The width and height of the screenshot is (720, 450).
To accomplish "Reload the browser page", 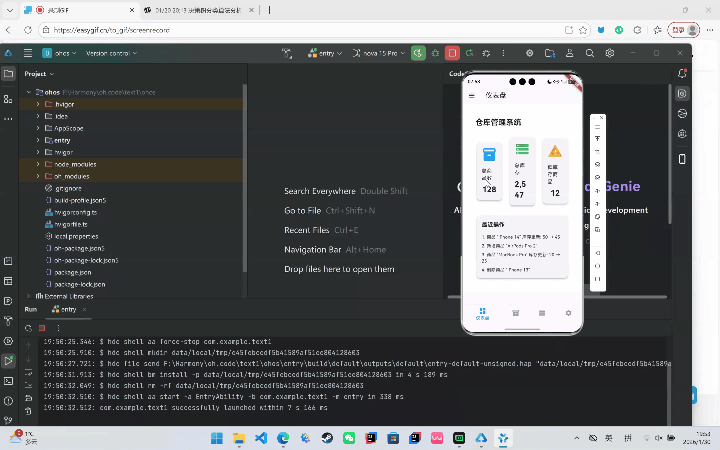I will point(28,30).
